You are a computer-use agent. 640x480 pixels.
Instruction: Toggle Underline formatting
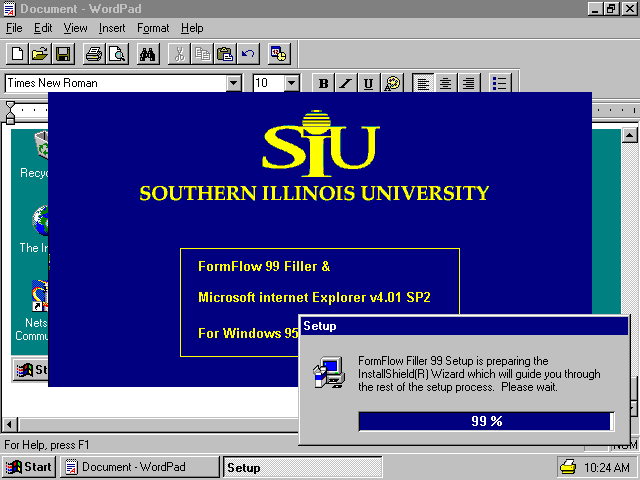(x=368, y=83)
